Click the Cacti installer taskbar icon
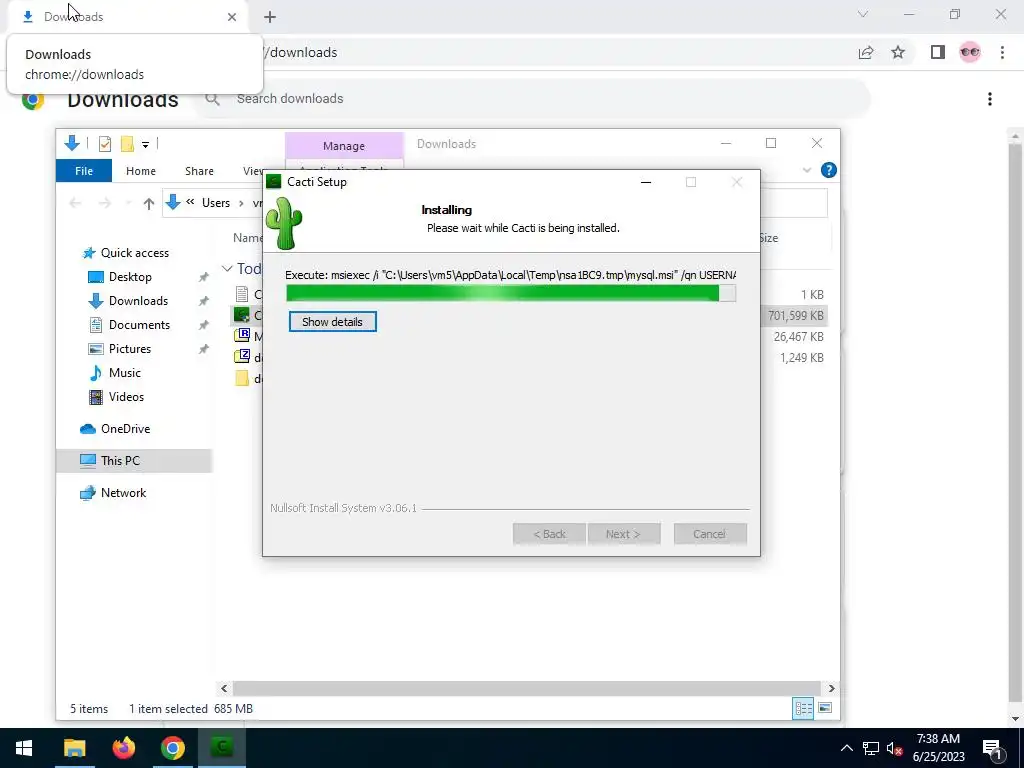The width and height of the screenshot is (1024, 768). coord(221,748)
